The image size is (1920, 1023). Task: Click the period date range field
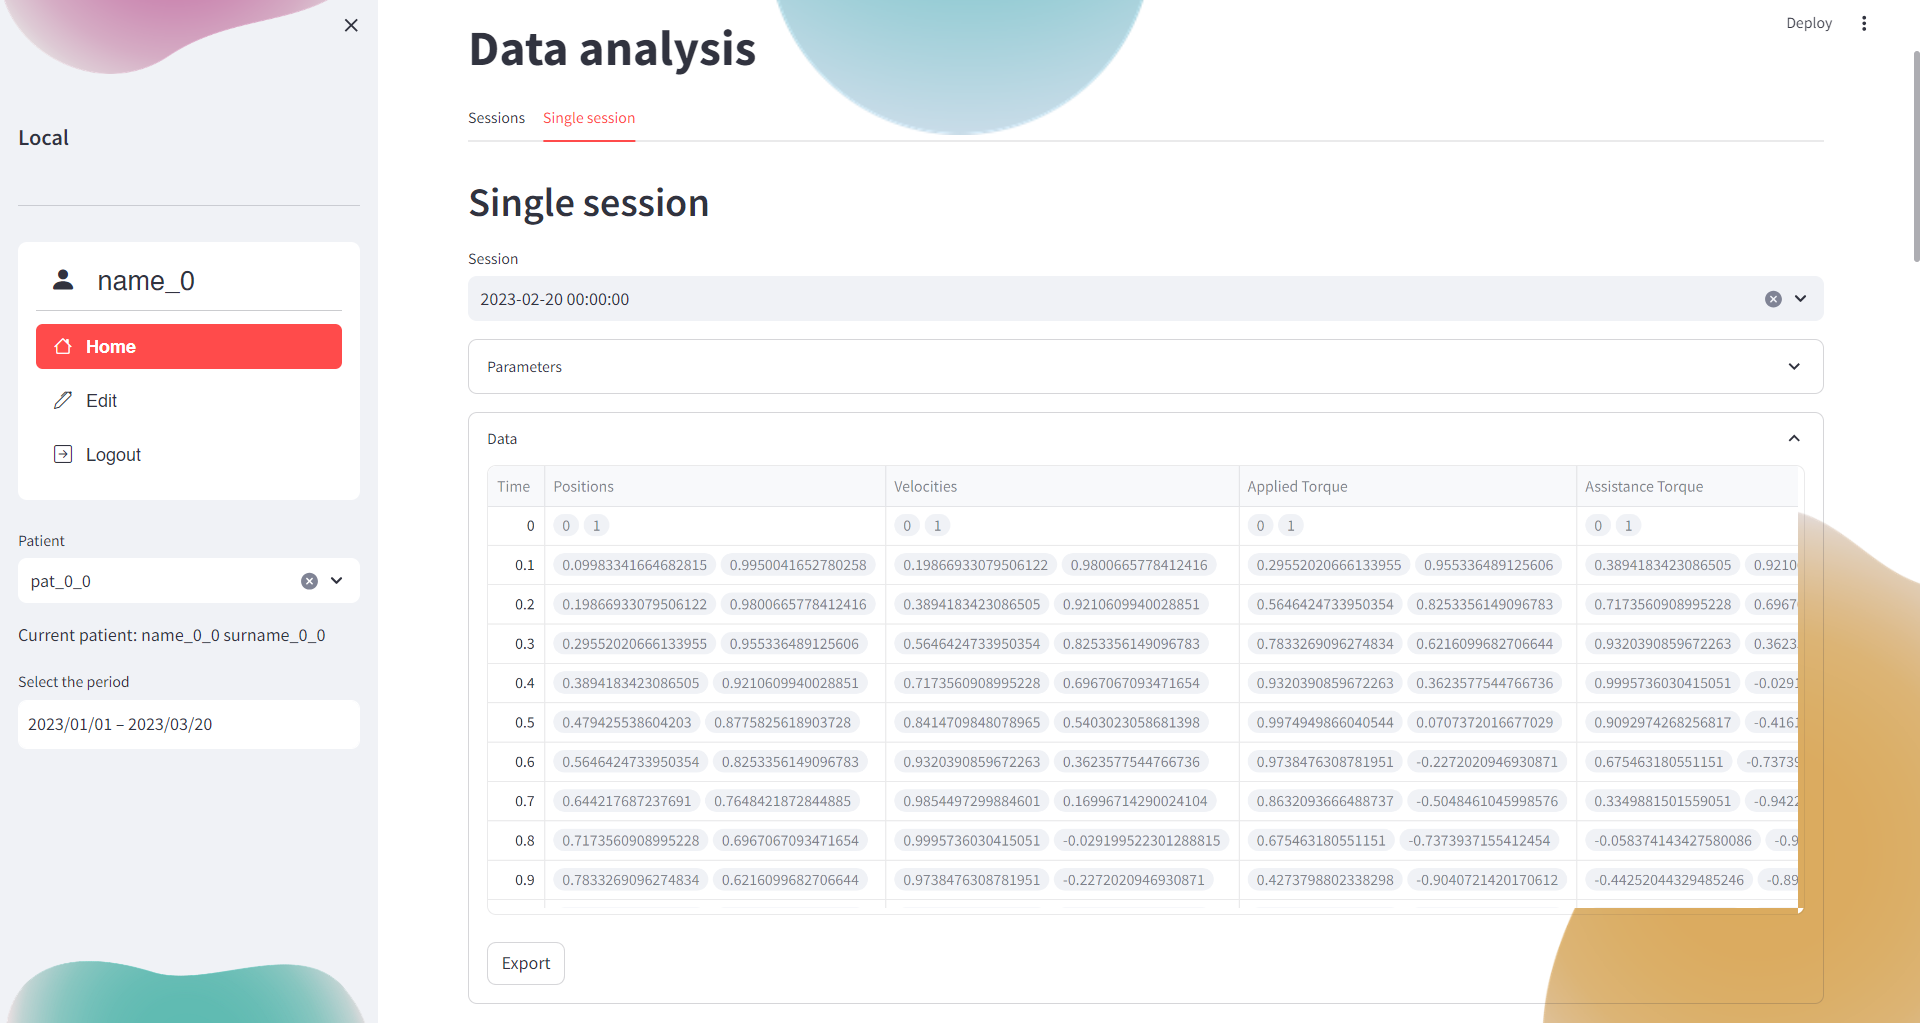[x=188, y=724]
